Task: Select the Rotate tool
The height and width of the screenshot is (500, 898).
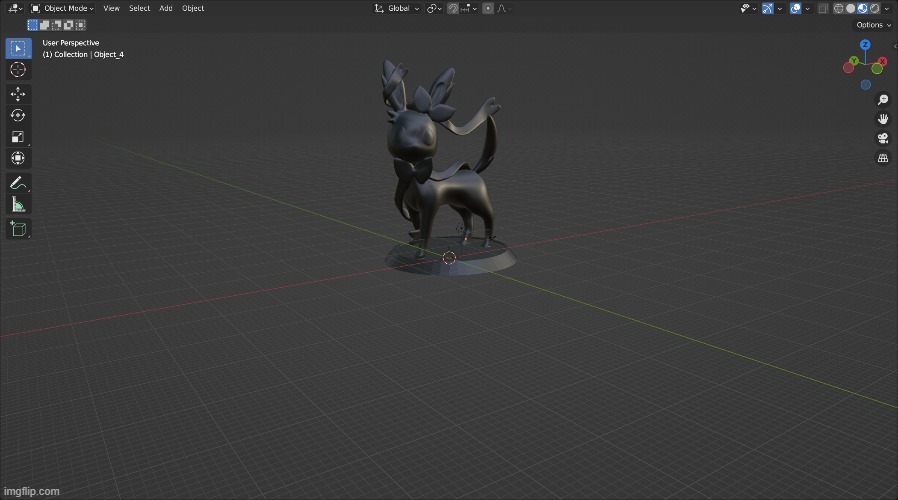Action: (x=18, y=115)
